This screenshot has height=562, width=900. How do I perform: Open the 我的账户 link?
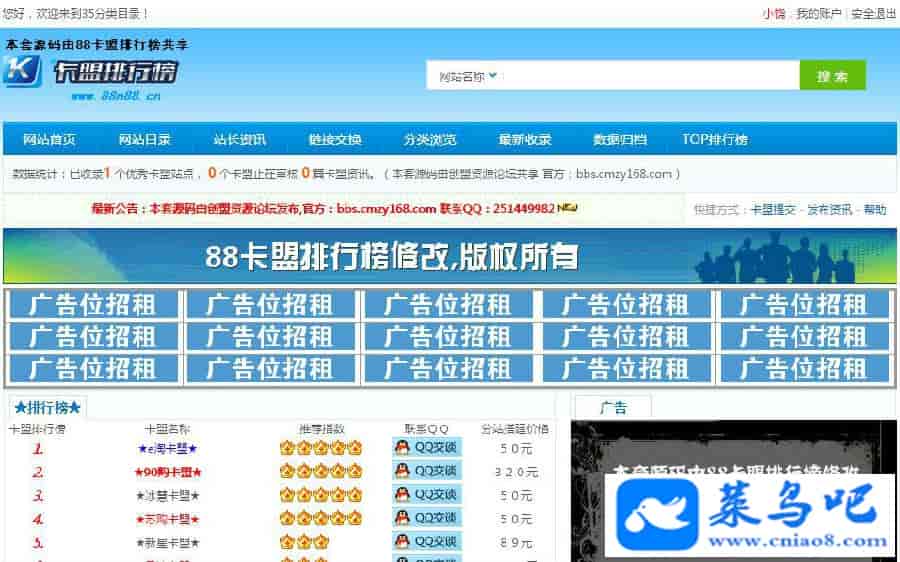coord(818,14)
